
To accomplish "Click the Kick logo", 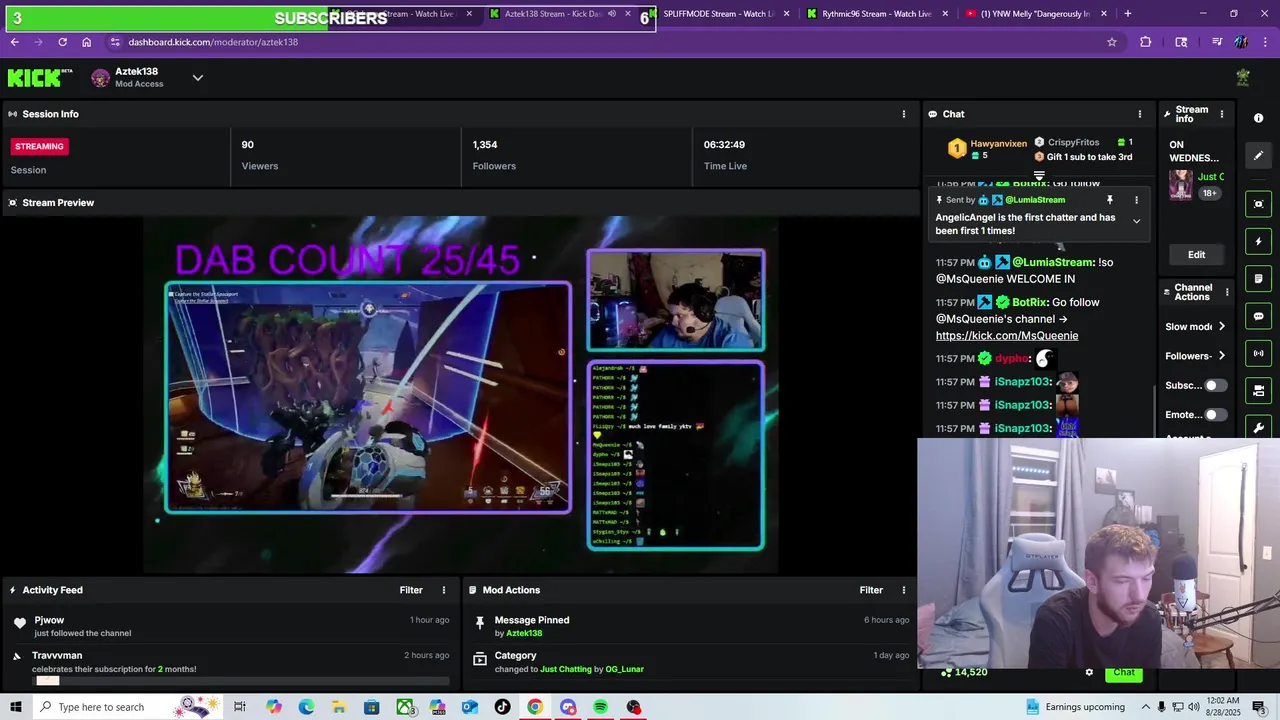I will coord(40,78).
